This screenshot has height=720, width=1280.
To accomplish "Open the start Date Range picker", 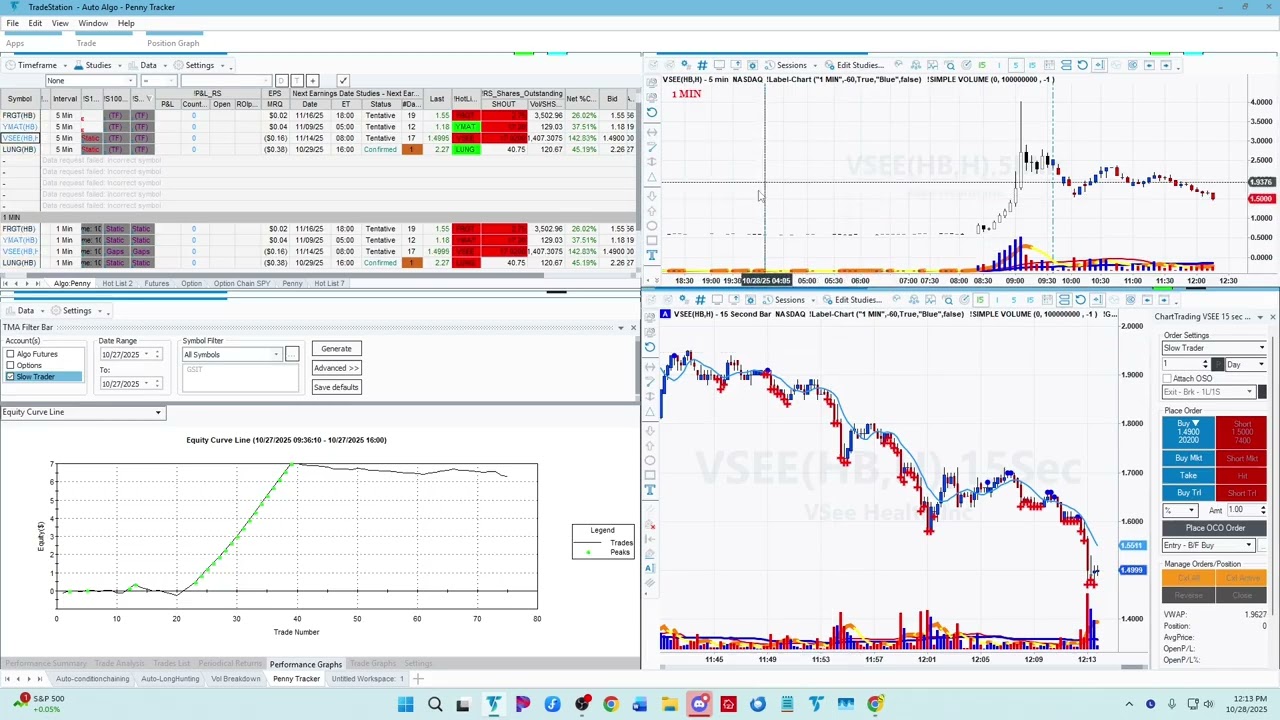I will [130, 355].
